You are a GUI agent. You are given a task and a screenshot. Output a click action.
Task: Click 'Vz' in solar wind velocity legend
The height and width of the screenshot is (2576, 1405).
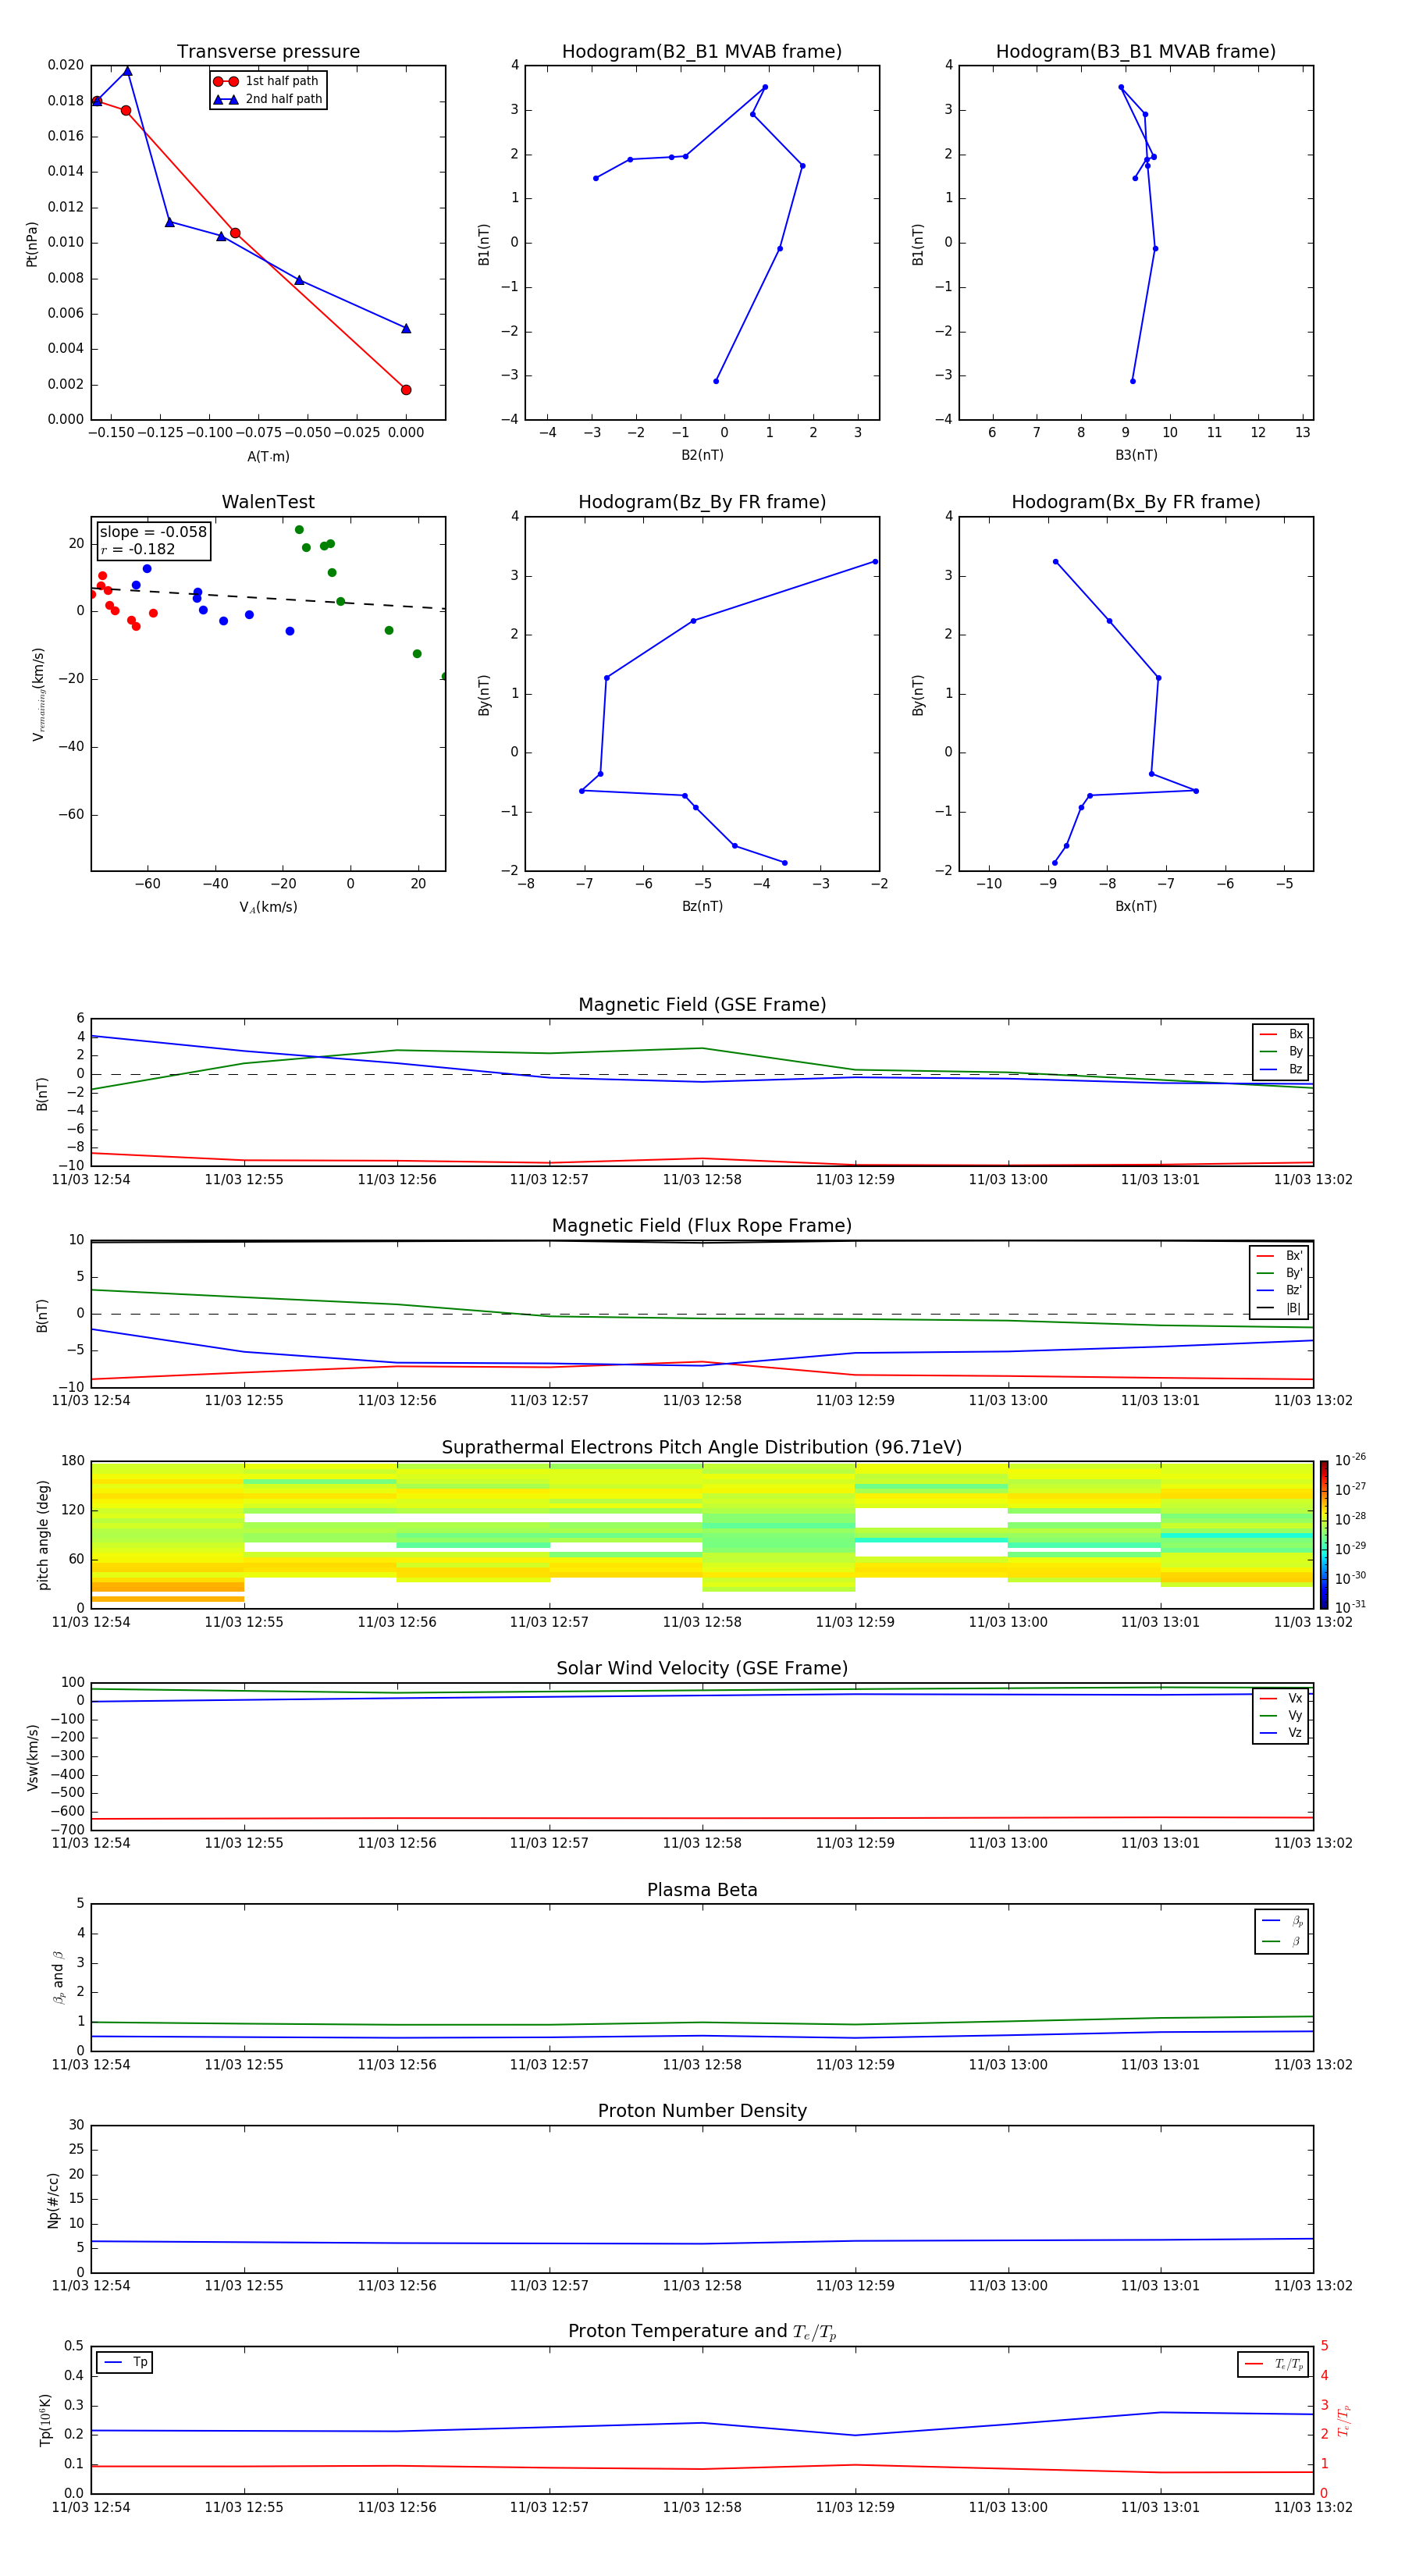pyautogui.click(x=1295, y=1733)
